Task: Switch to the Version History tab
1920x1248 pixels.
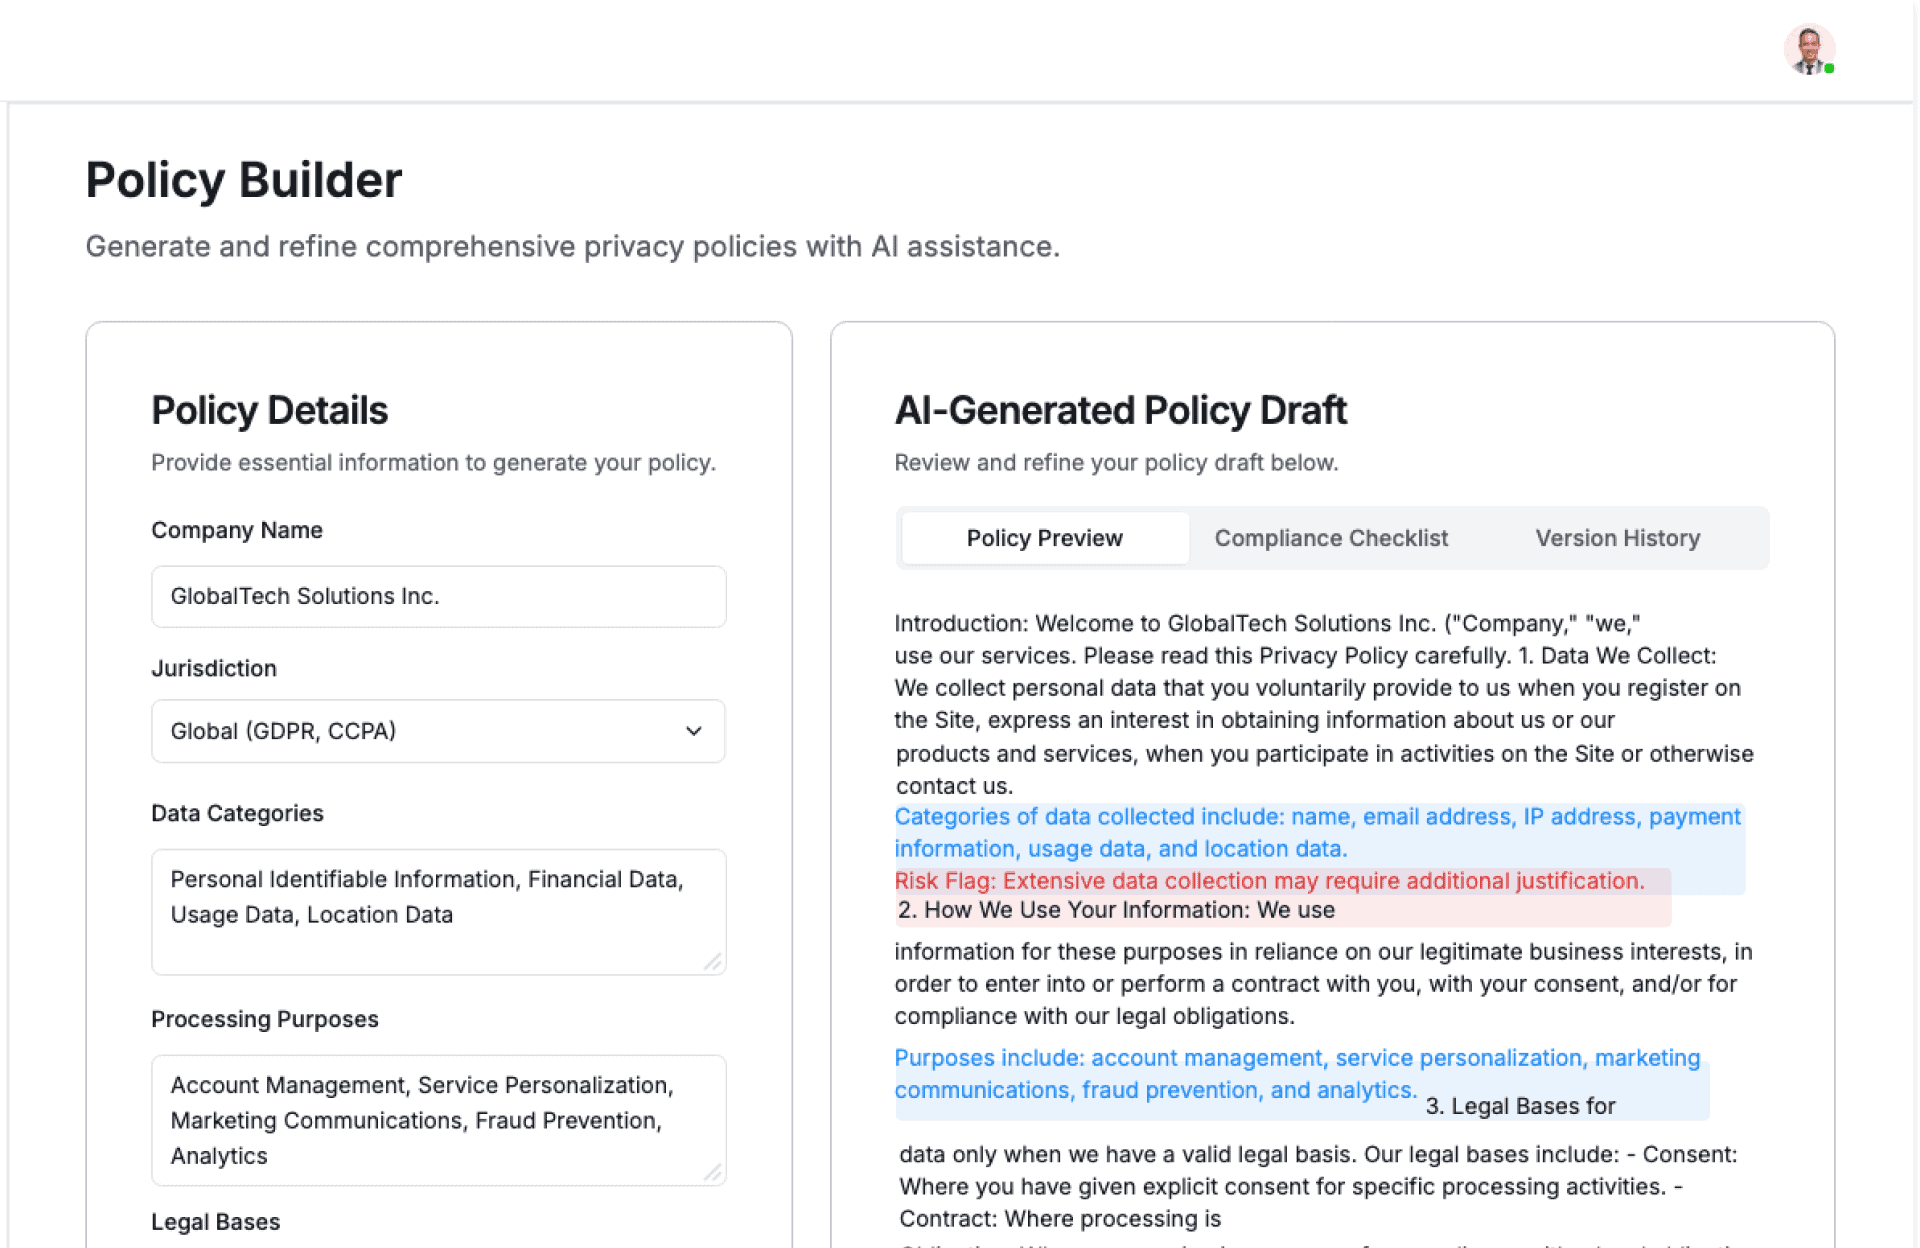Action: [x=1617, y=538]
